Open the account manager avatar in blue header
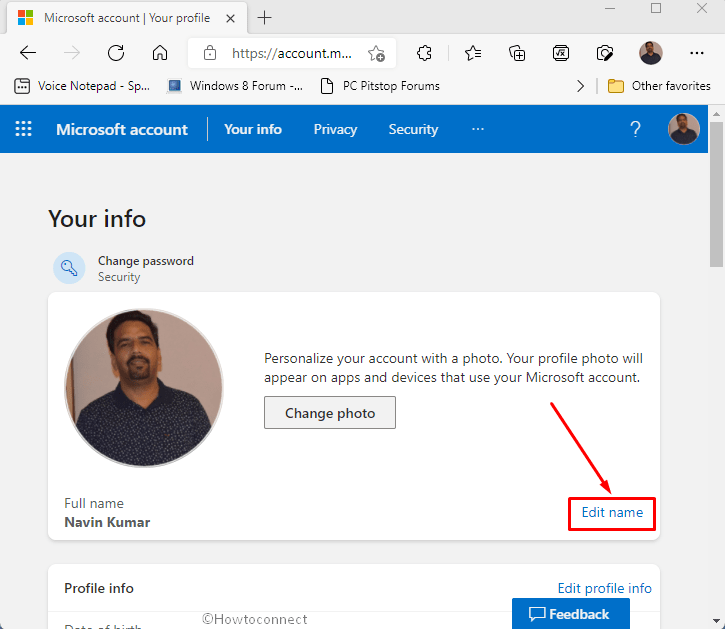725x629 pixels. (x=683, y=129)
